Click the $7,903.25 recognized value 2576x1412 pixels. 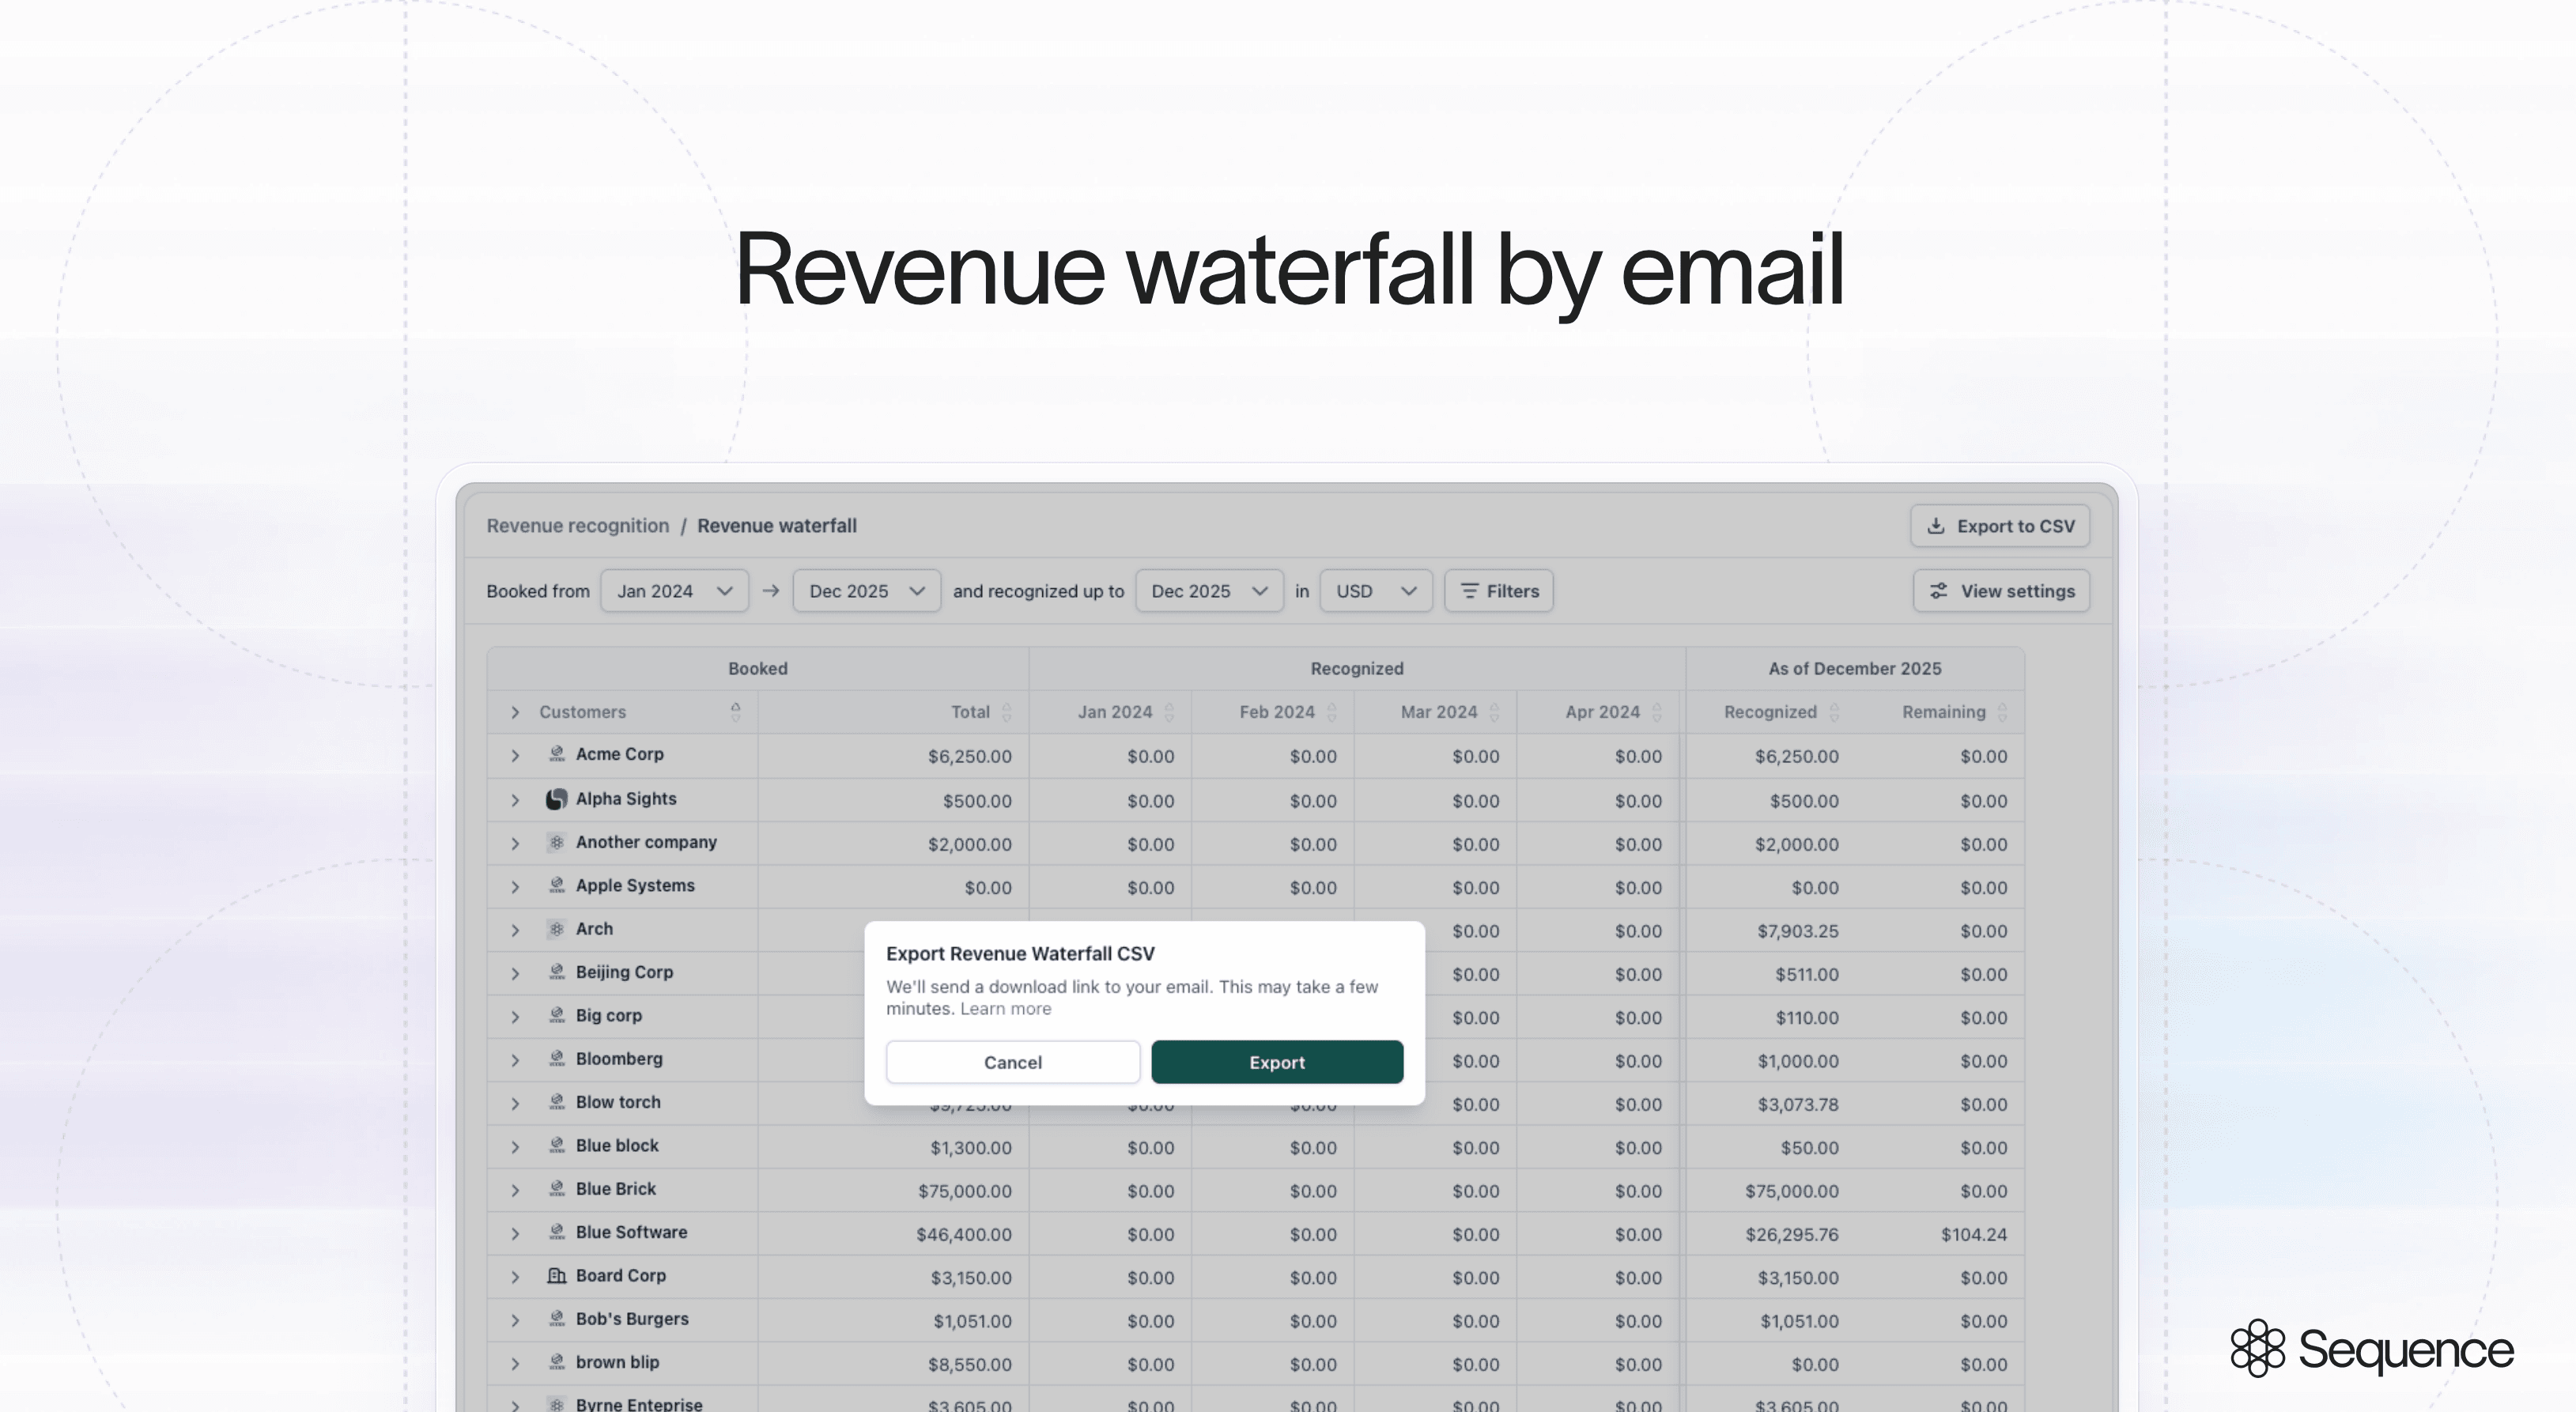tap(1798, 932)
